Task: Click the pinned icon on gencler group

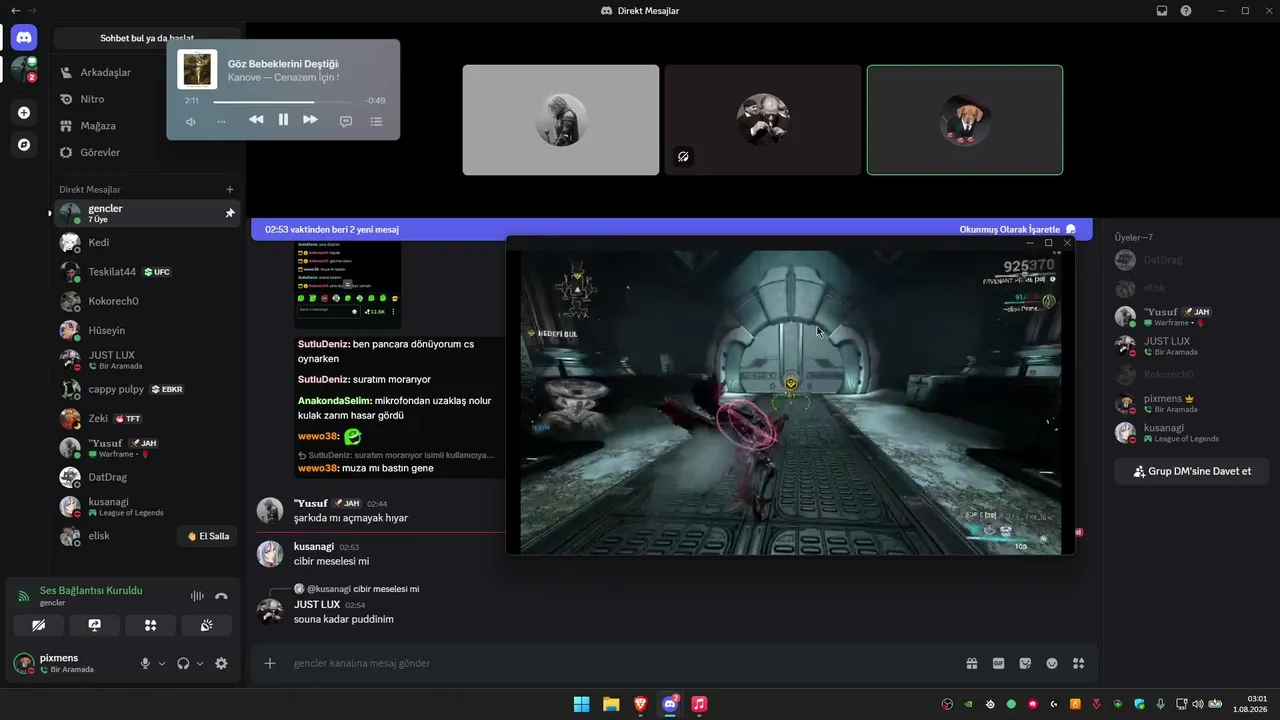Action: click(x=230, y=213)
